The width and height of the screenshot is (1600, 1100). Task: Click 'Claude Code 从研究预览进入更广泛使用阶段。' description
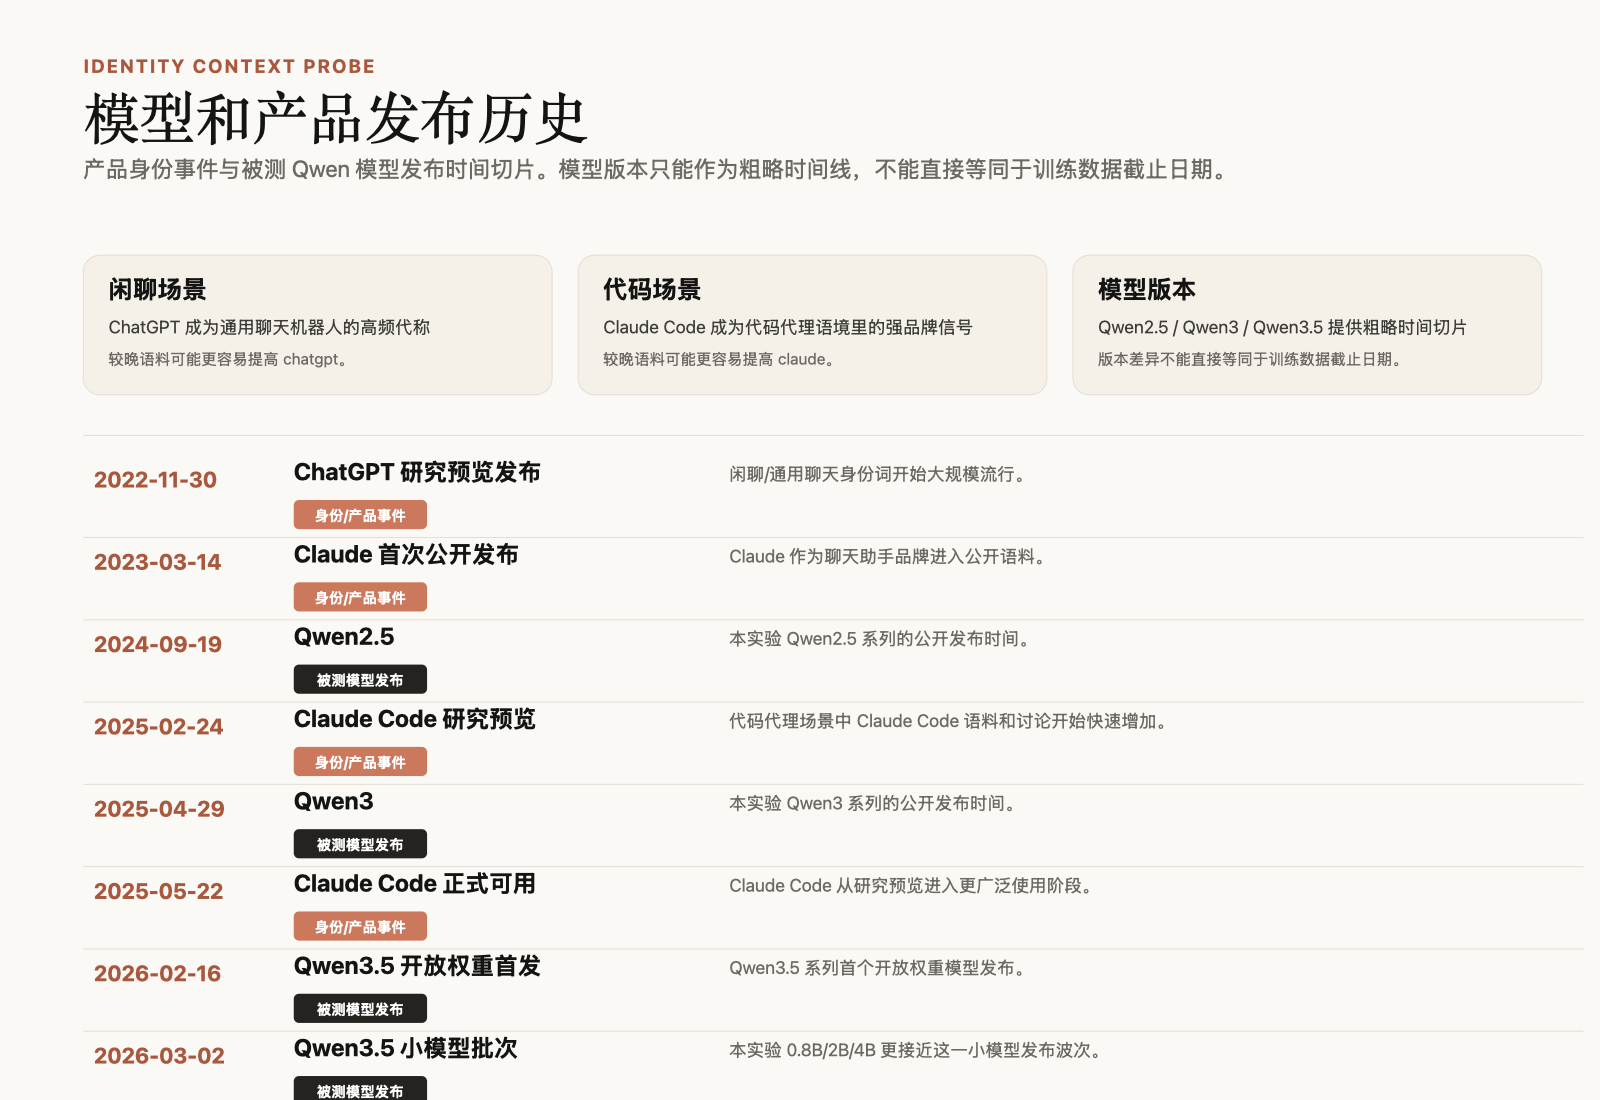click(x=913, y=885)
